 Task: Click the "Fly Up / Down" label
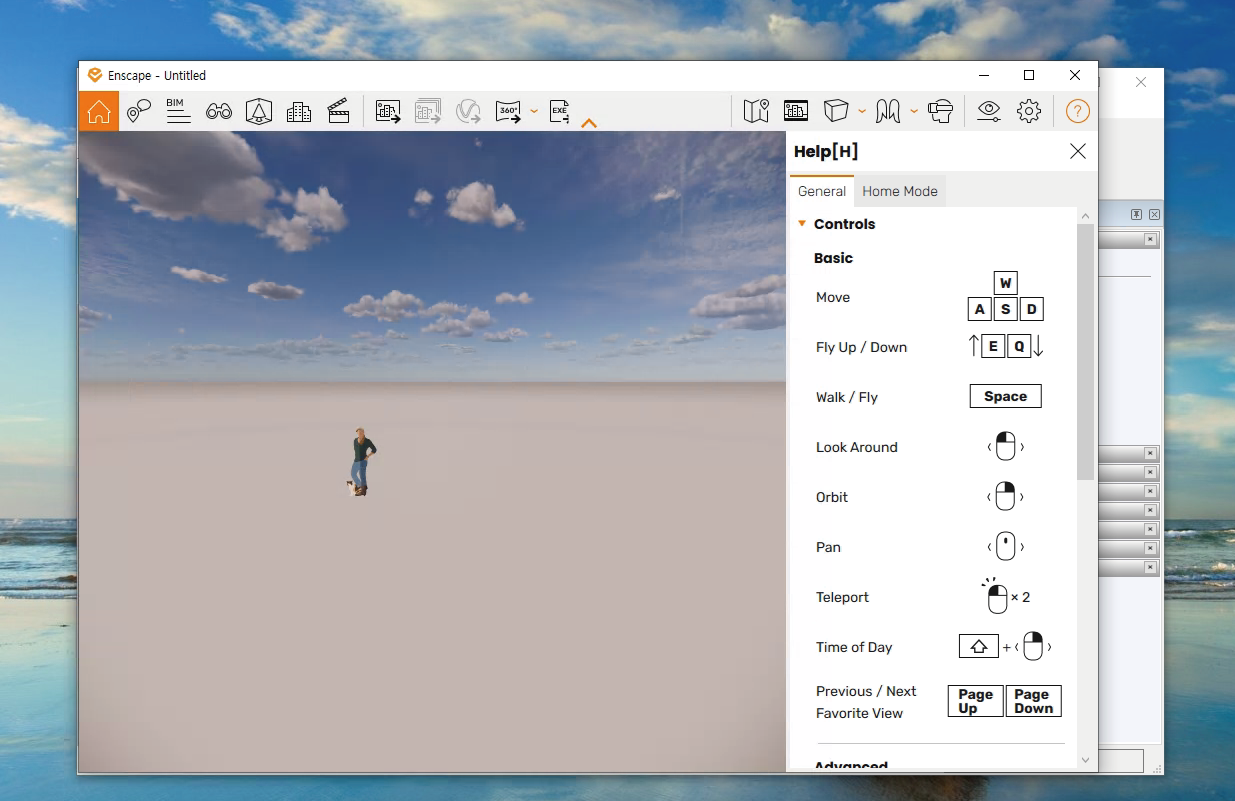tap(861, 347)
